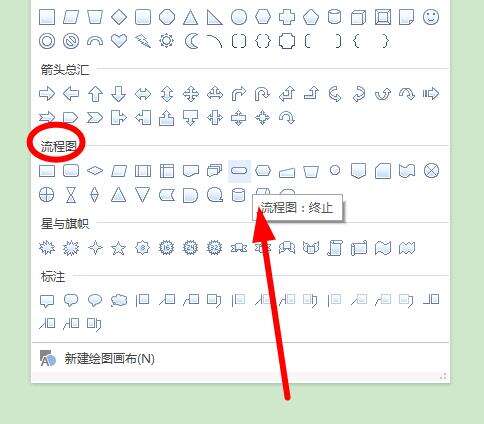Select the vertical scroll shape
Screen dimensions: 484x424
[x=334, y=248]
